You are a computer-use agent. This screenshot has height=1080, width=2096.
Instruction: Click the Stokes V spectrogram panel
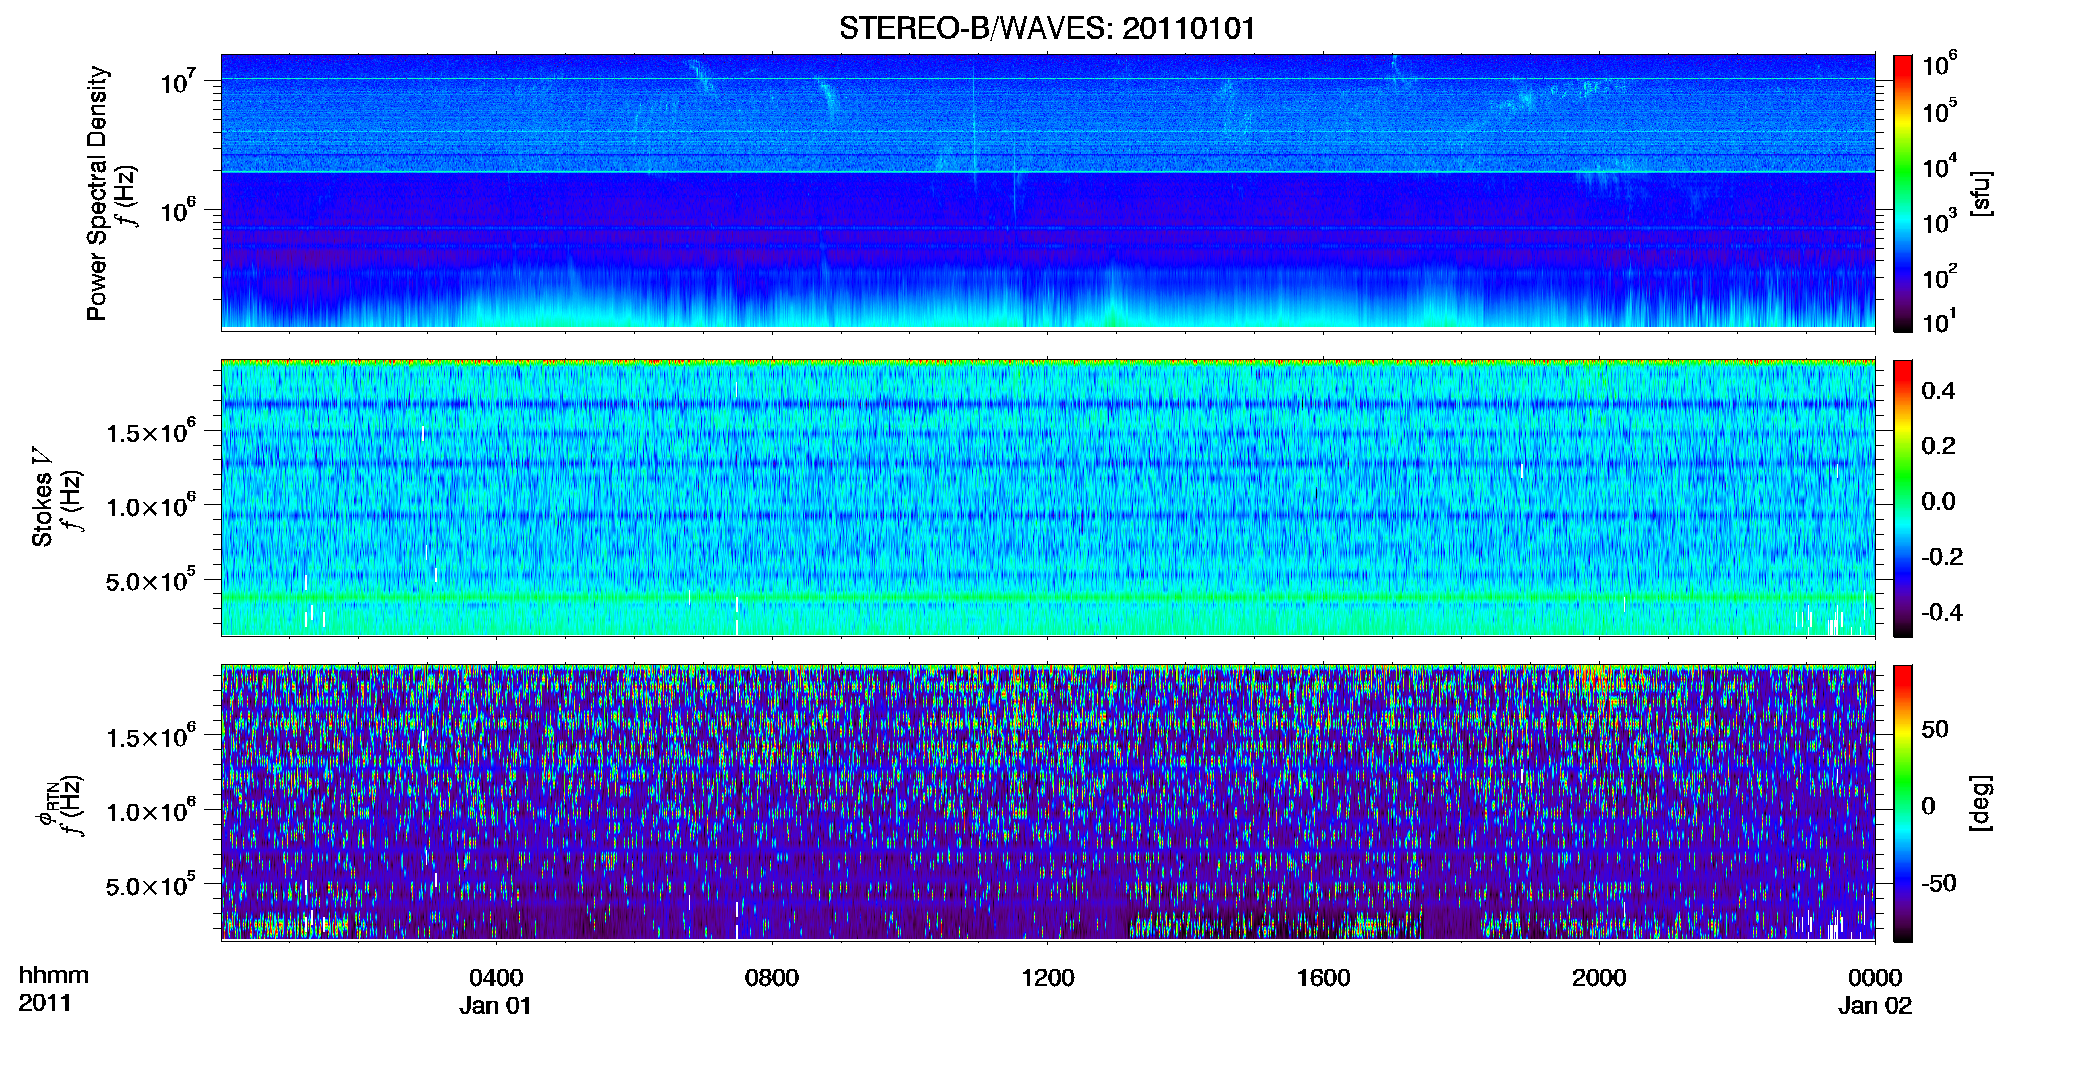click(x=1048, y=497)
